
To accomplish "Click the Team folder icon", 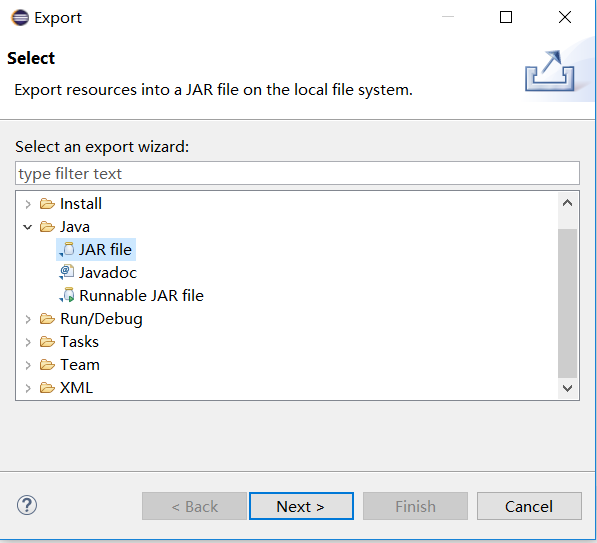I will click(x=47, y=365).
